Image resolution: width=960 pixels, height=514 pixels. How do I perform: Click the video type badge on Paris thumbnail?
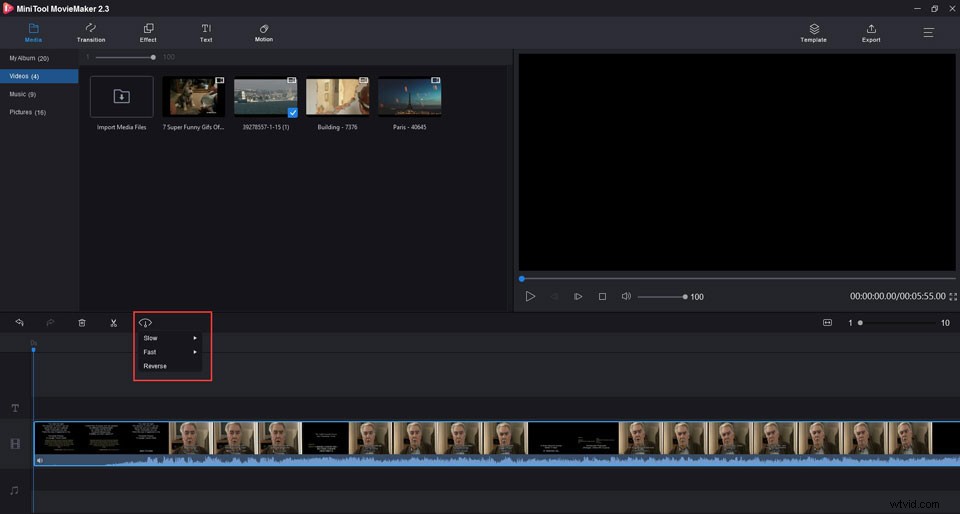click(x=435, y=80)
